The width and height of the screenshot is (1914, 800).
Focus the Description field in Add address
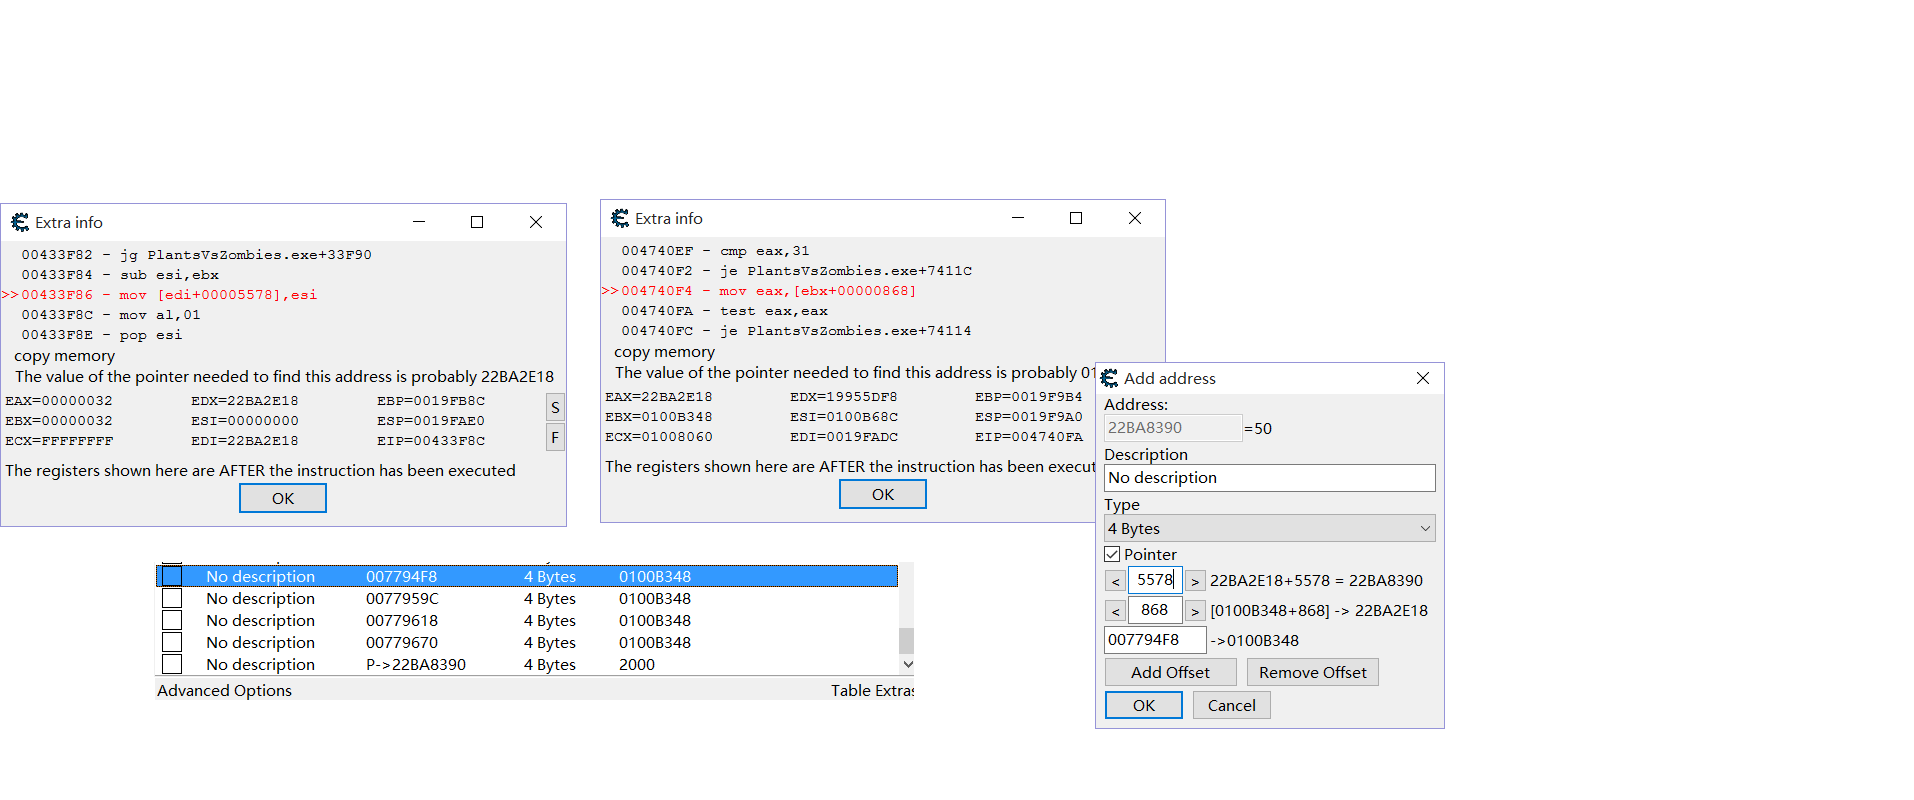coord(1270,478)
